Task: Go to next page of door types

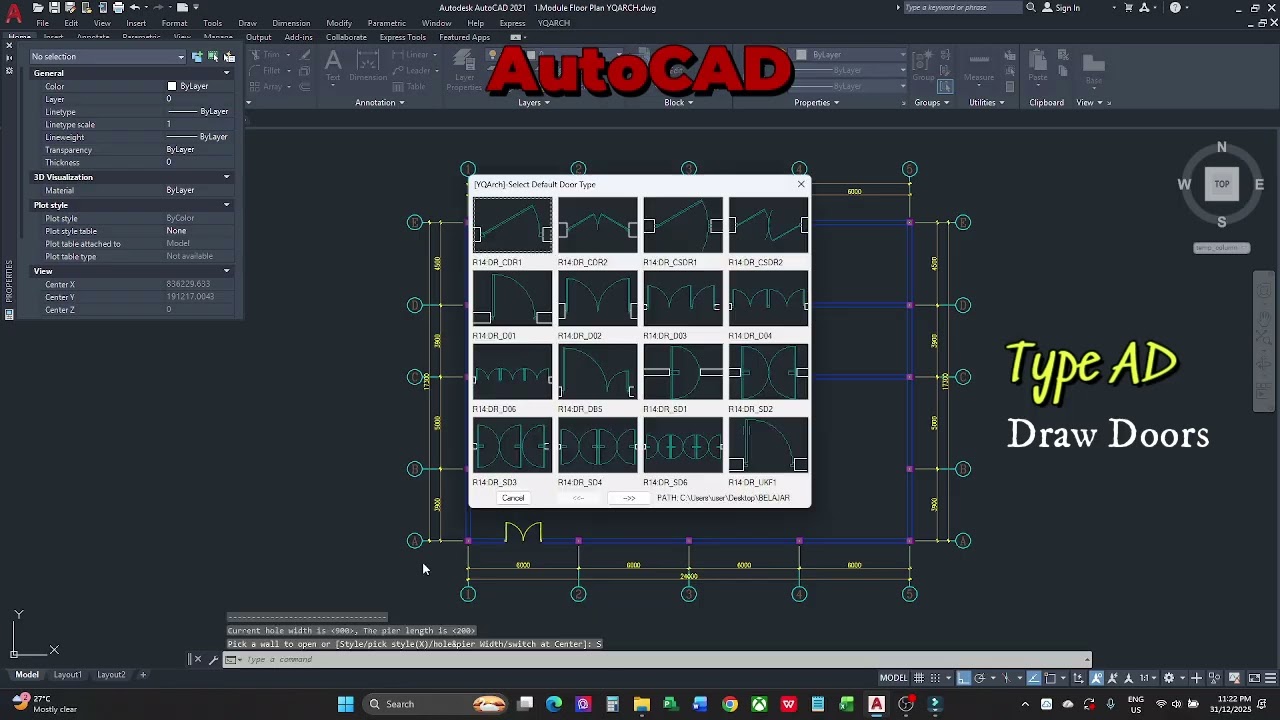Action: click(x=629, y=498)
